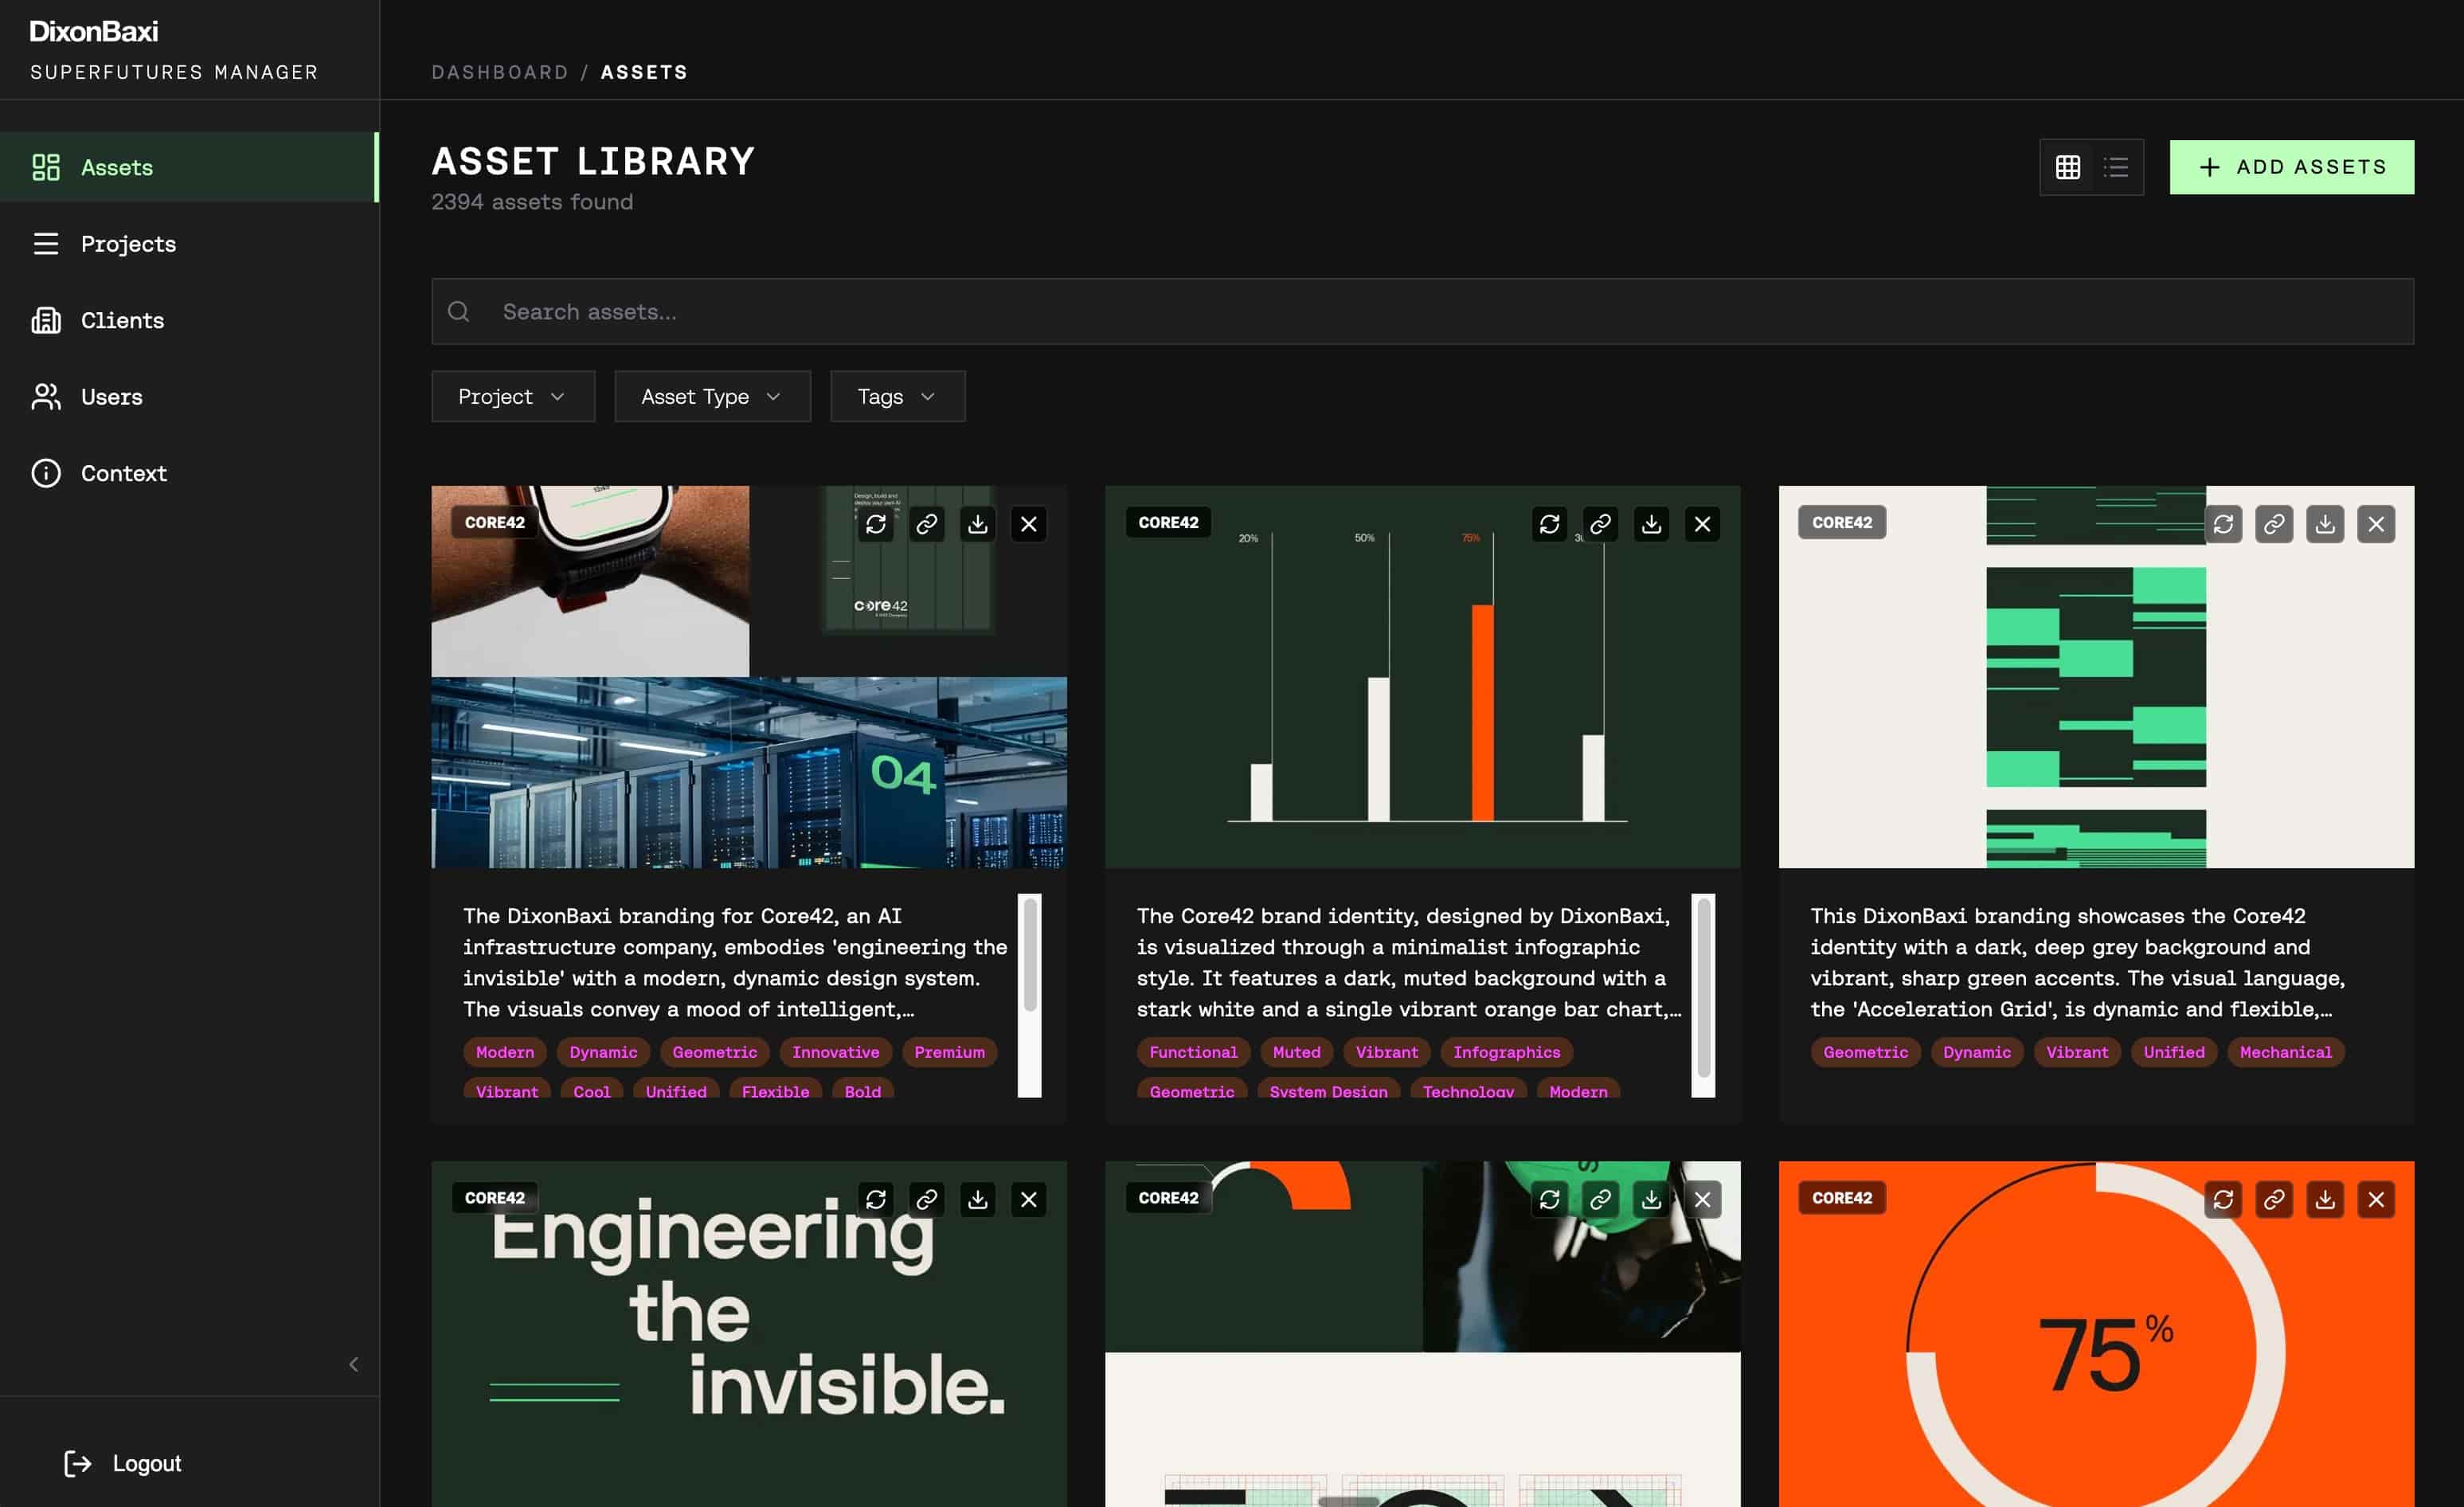
Task: Copy link for 'Engineering the invisible' asset
Action: (927, 1199)
